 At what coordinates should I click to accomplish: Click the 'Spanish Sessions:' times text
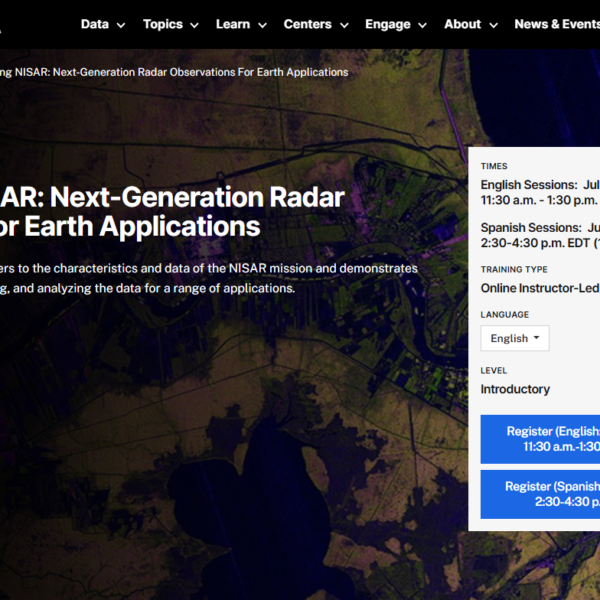pos(531,228)
